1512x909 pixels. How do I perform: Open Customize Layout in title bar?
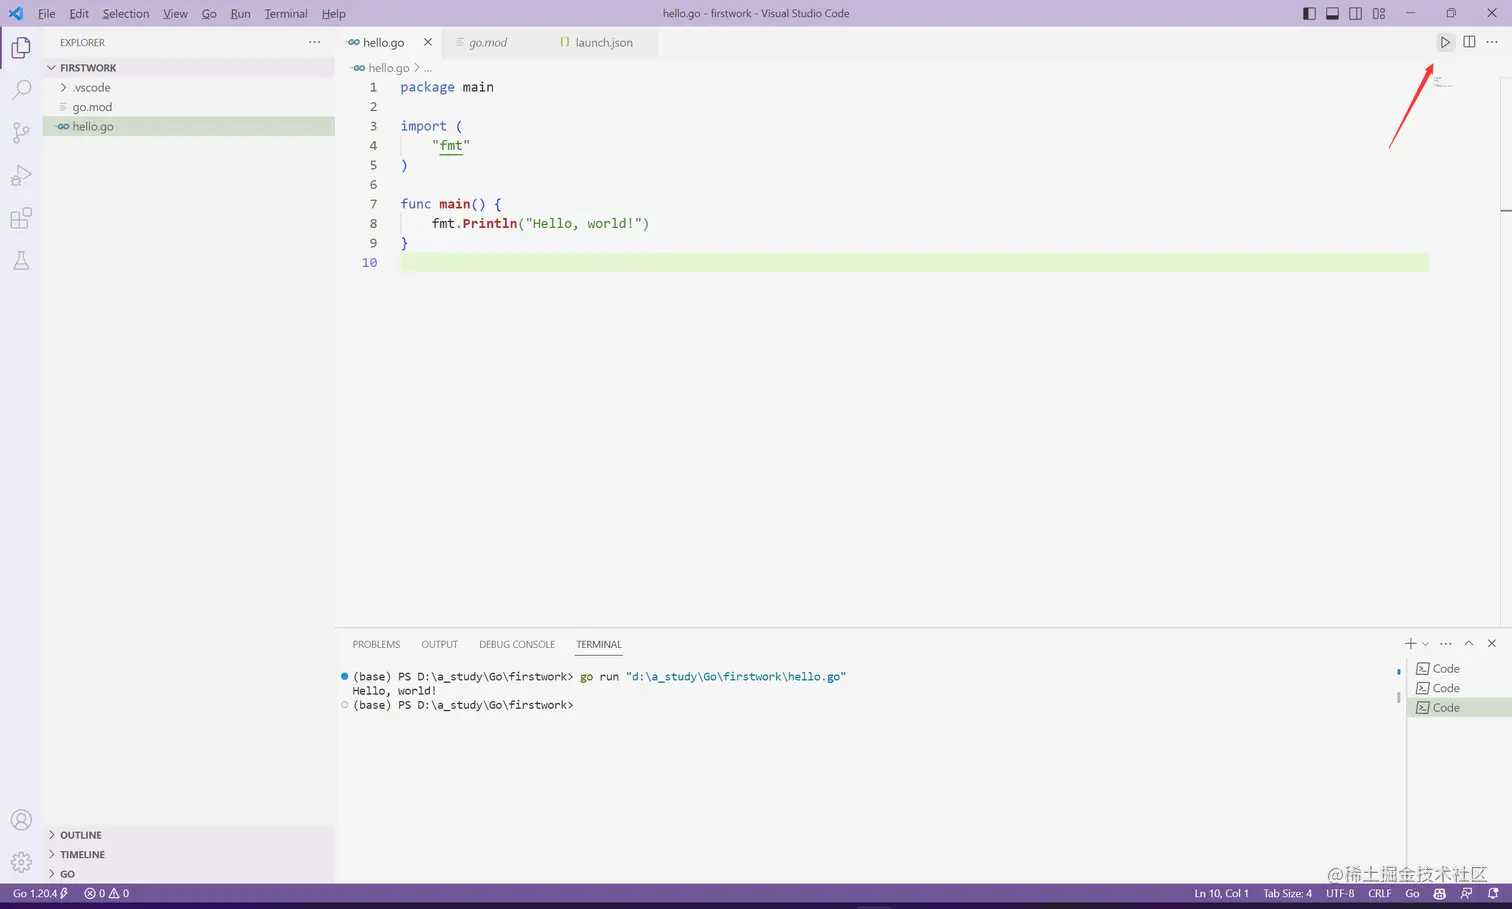coord(1379,13)
